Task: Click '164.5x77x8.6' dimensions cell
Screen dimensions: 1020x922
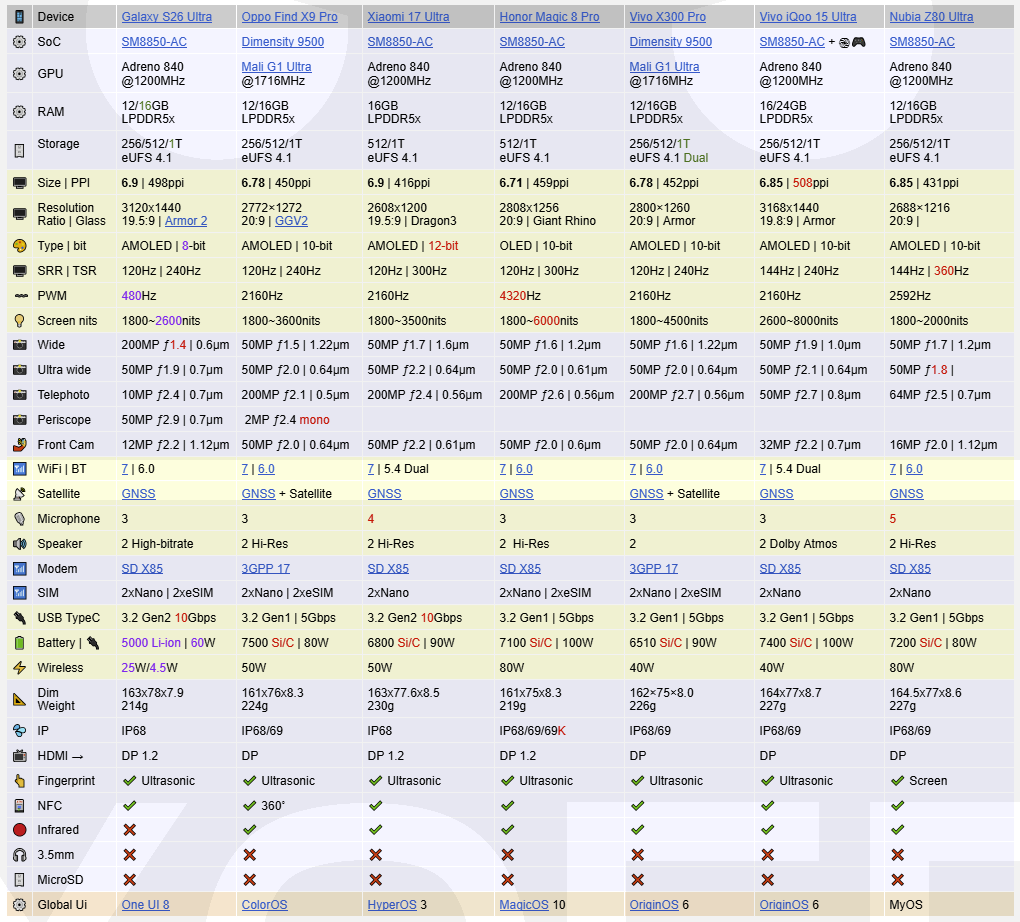Action: (x=925, y=693)
